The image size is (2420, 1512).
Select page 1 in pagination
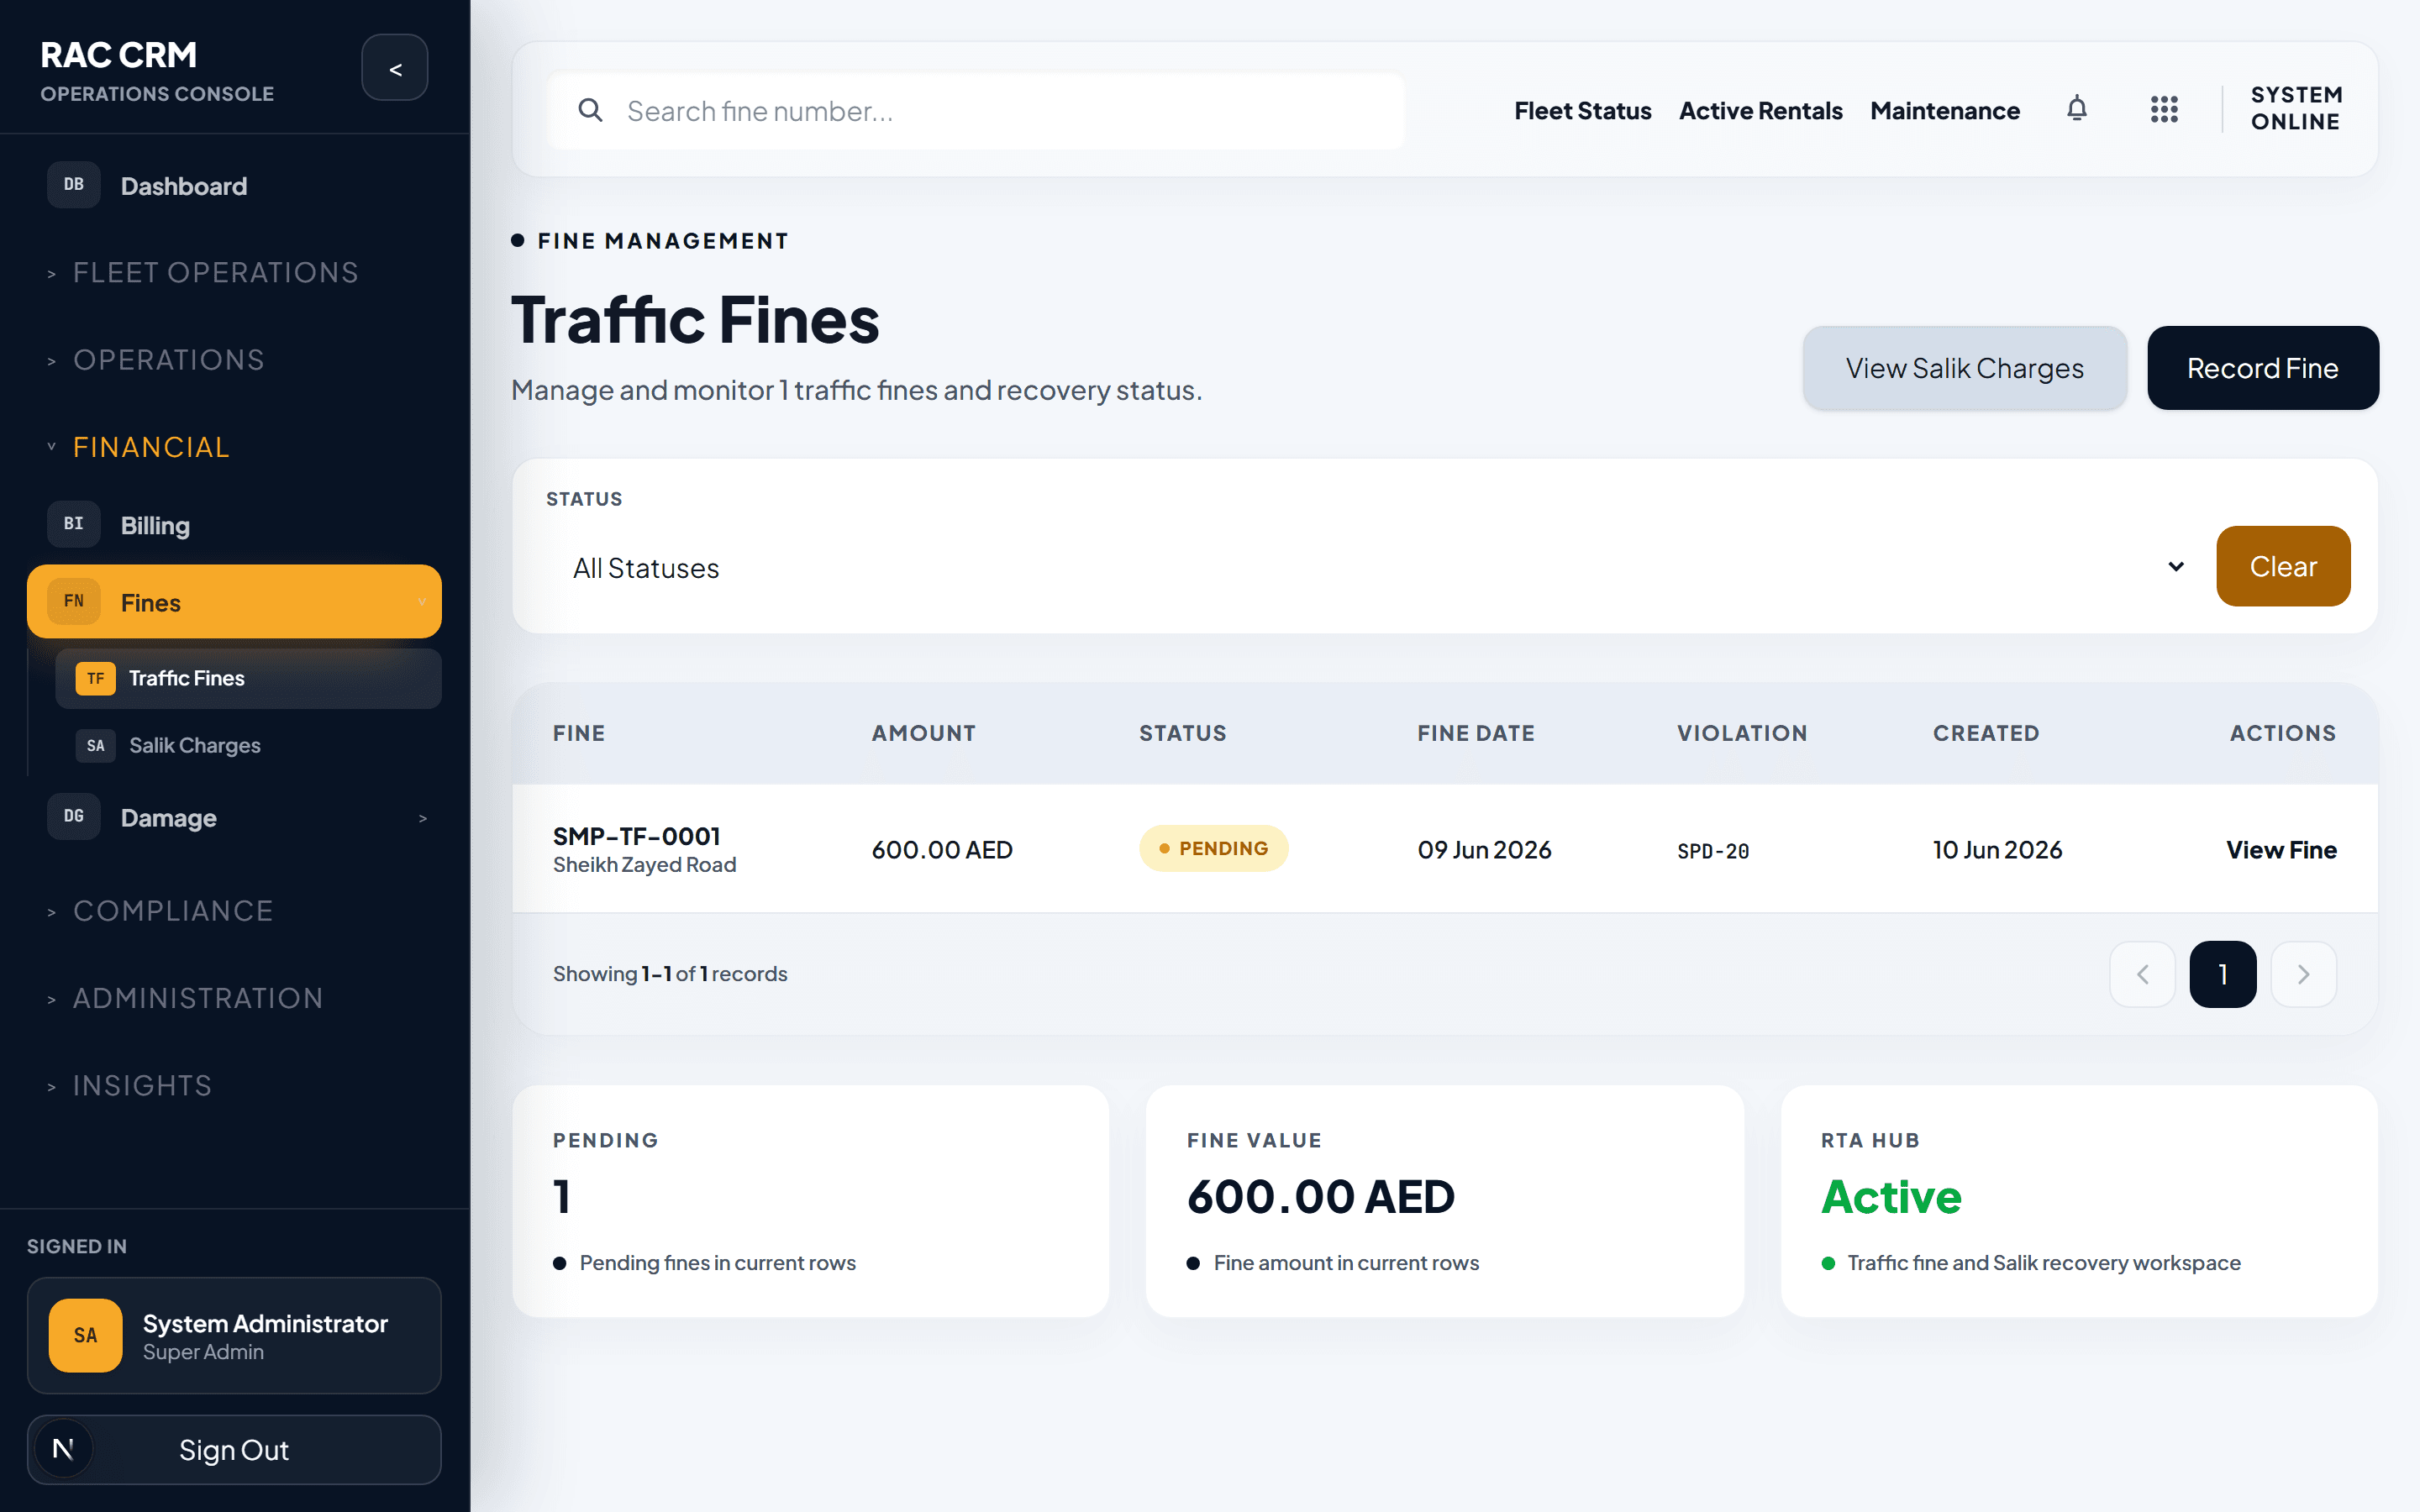pyautogui.click(x=2222, y=974)
